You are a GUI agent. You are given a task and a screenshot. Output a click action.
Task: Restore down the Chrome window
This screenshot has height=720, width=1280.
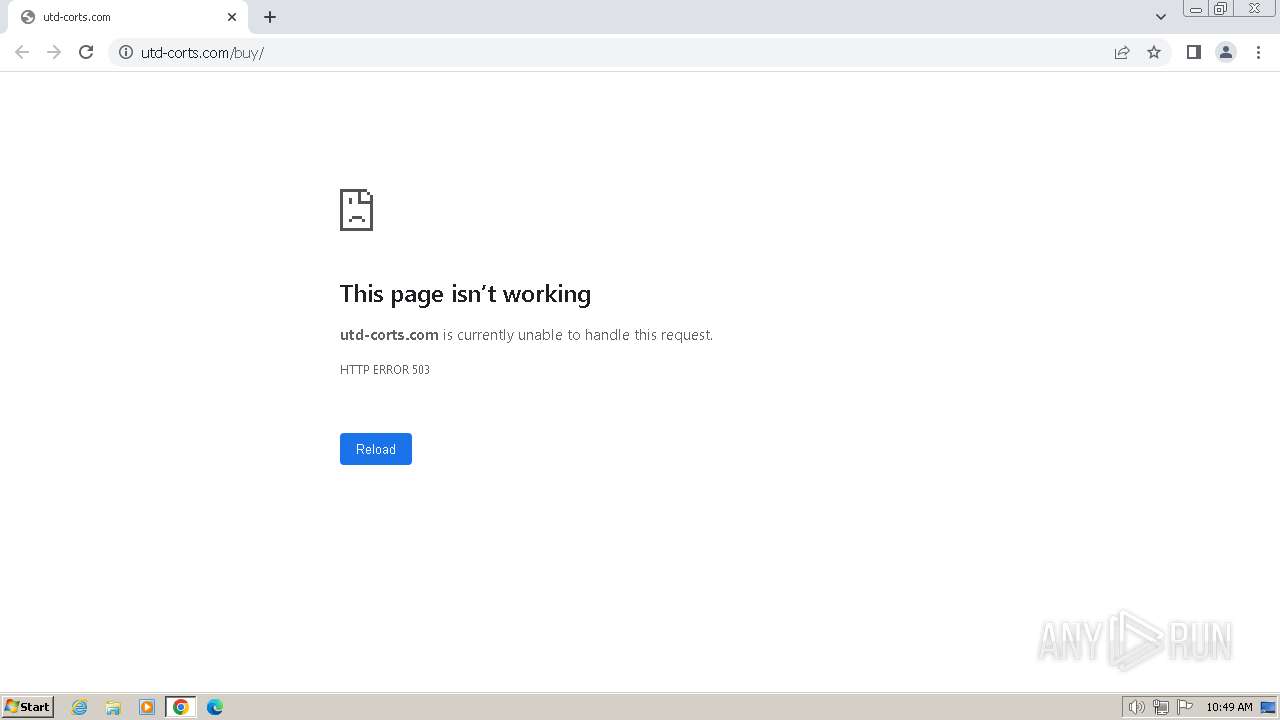coord(1221,9)
